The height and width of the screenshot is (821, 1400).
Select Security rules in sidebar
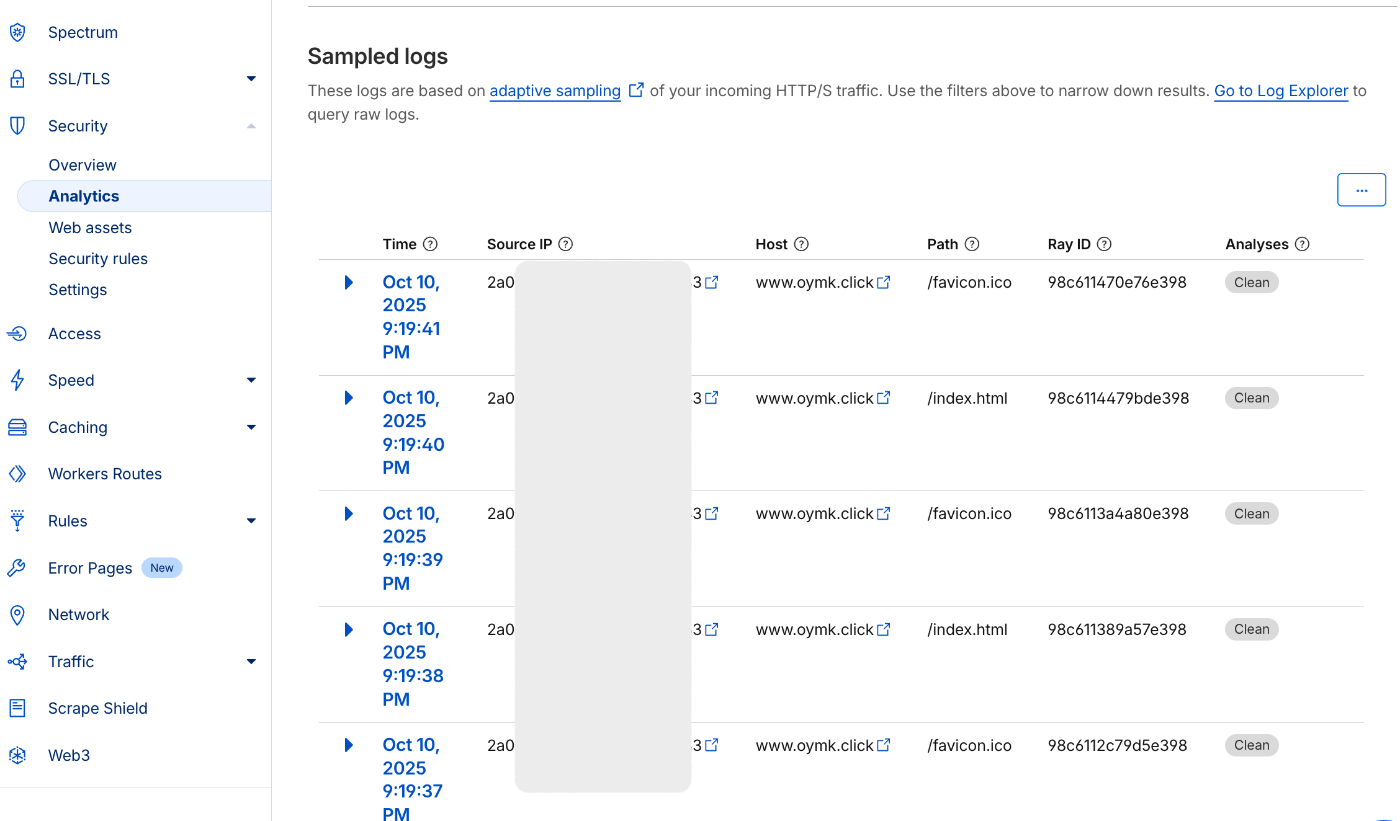(98, 259)
